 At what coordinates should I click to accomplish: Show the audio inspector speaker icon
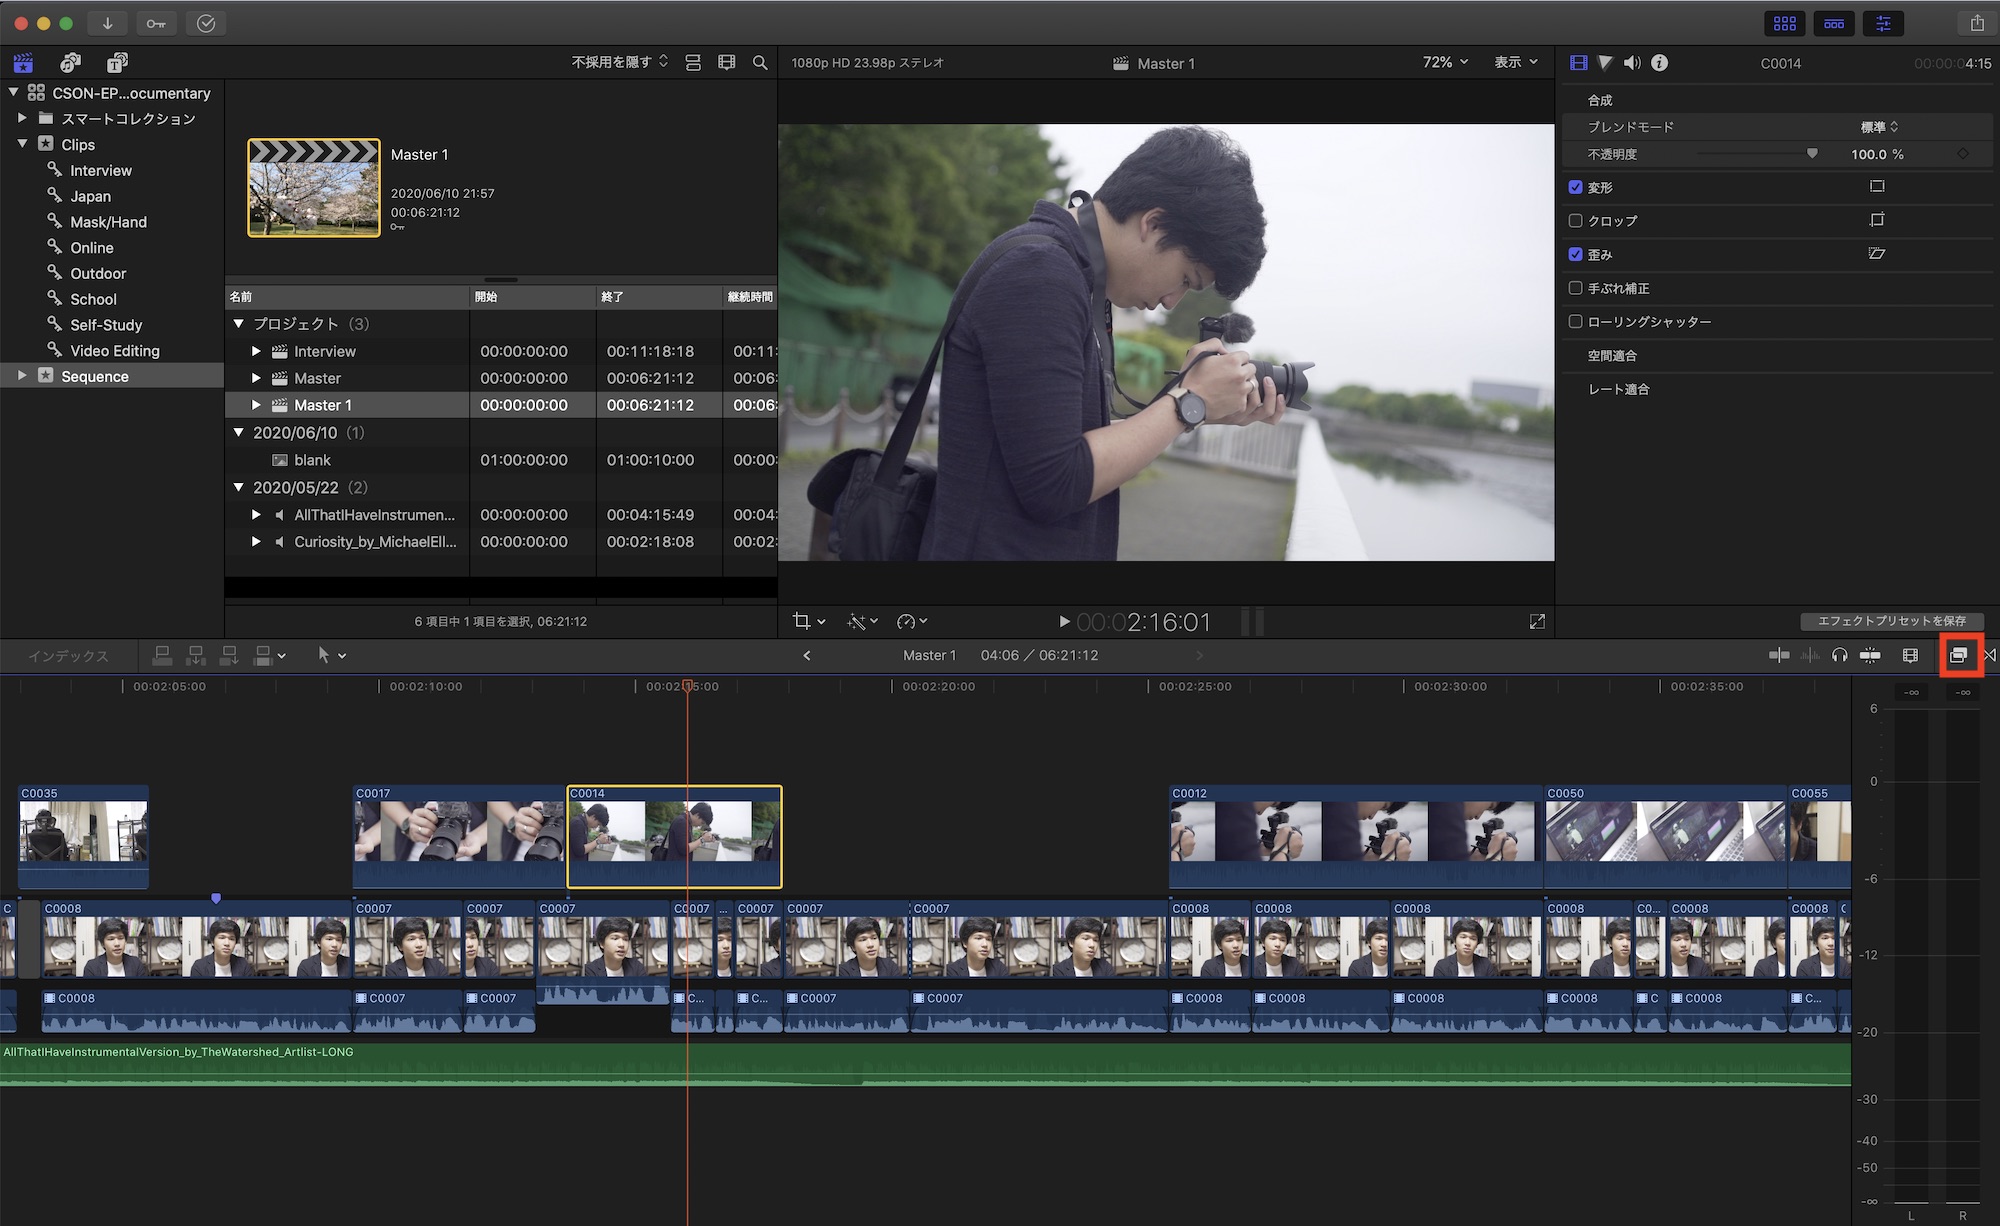pyautogui.click(x=1632, y=63)
